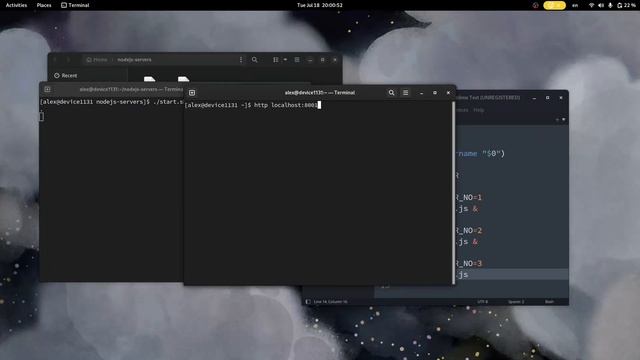
Task: Click the _NO=3 code line in Sublime
Action: tap(469, 264)
